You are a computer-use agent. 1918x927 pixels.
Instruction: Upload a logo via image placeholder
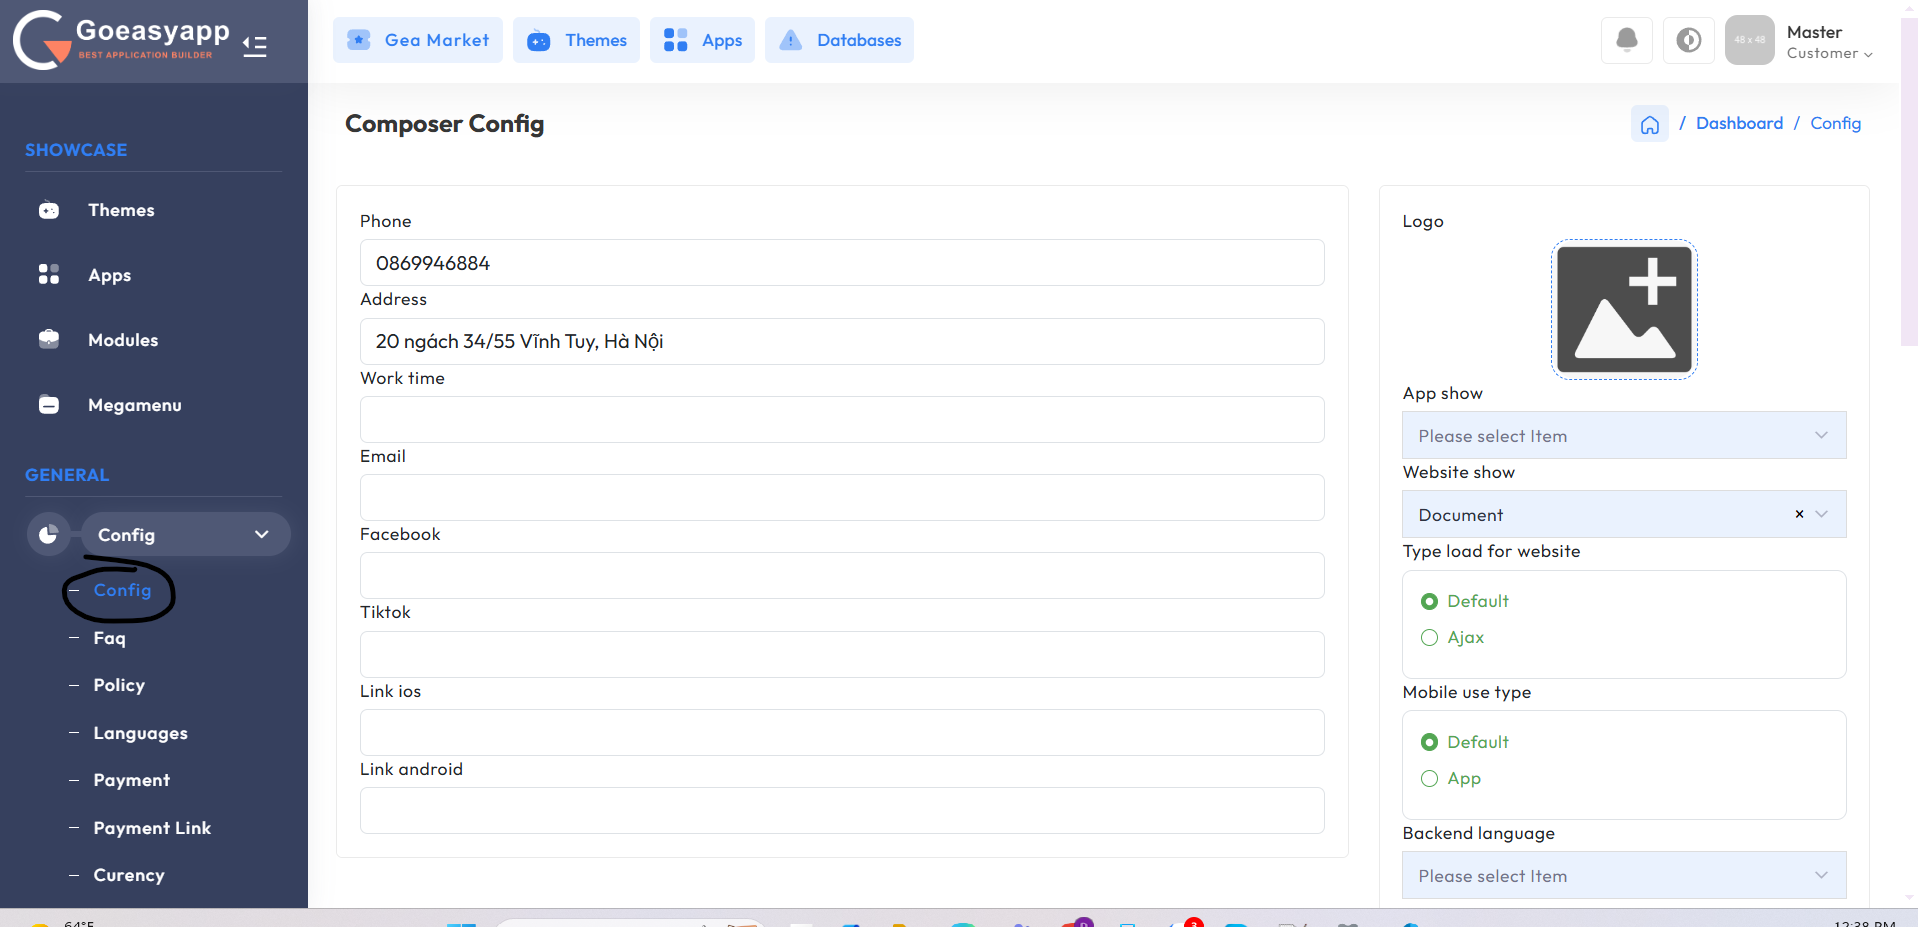coord(1623,310)
